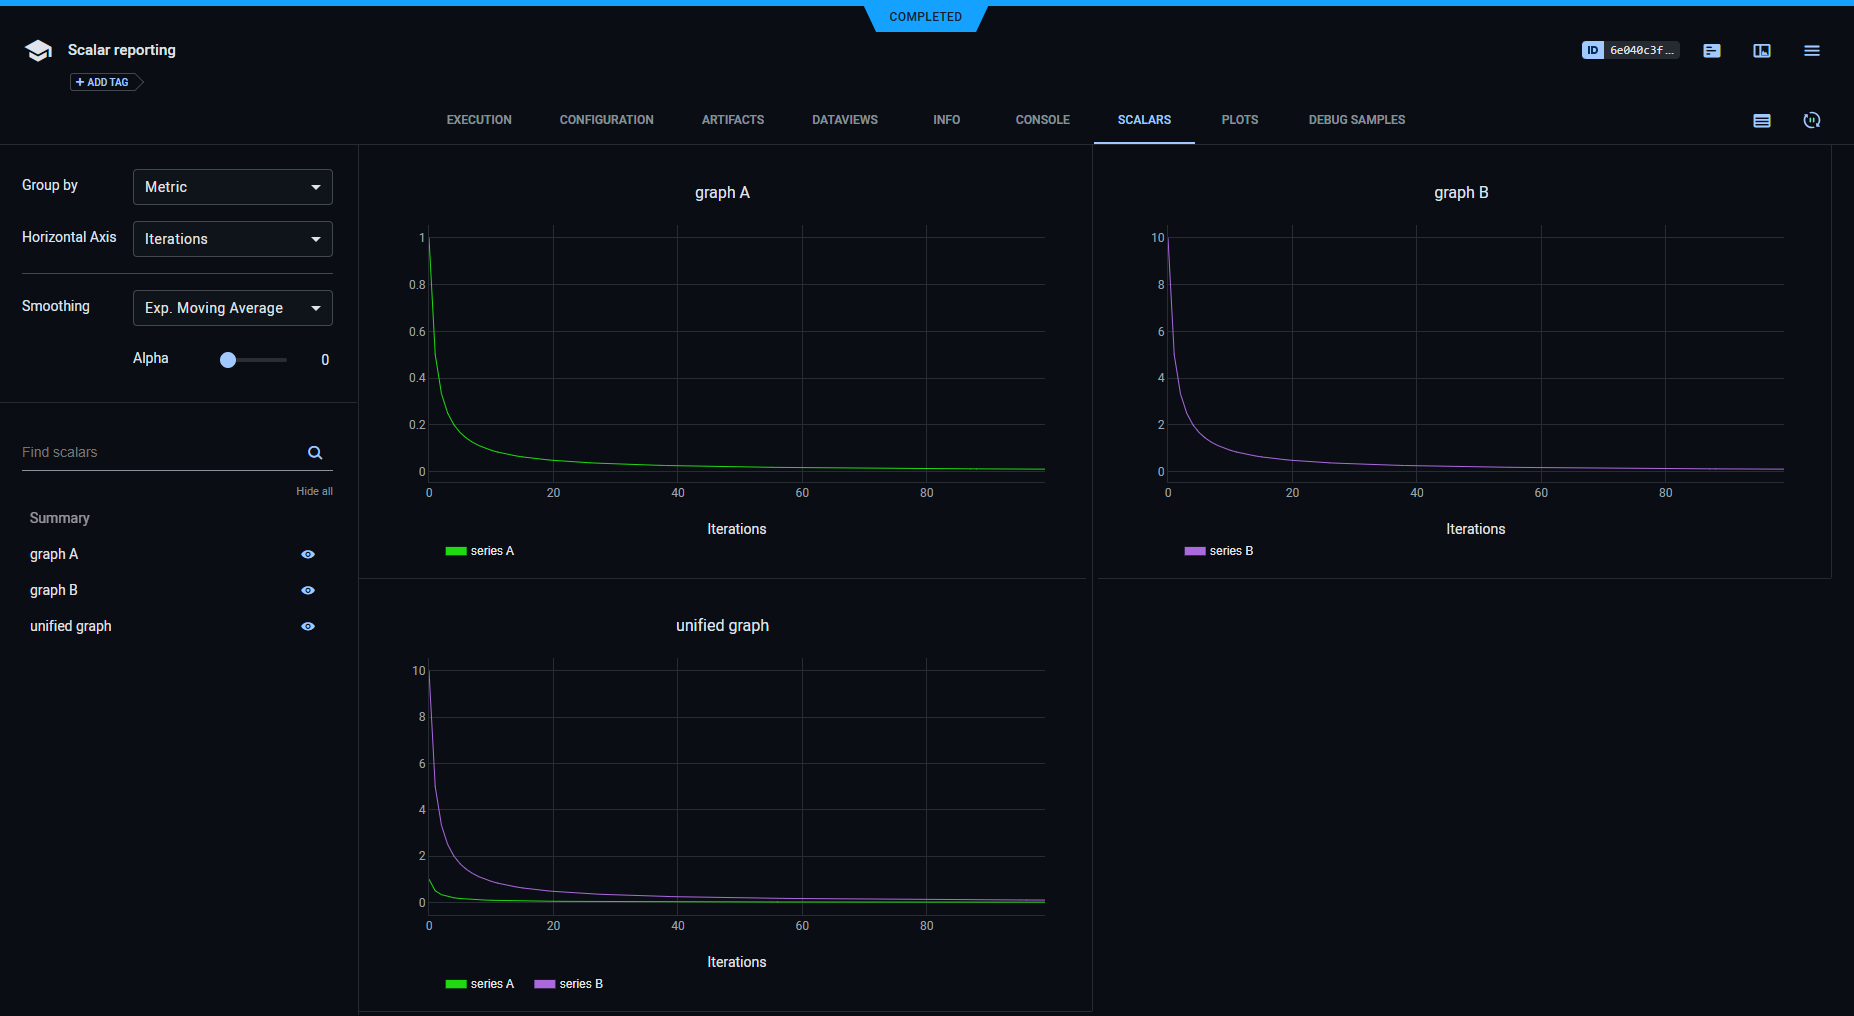This screenshot has height=1016, width=1854.
Task: Toggle visibility of unified graph
Action: pos(307,626)
